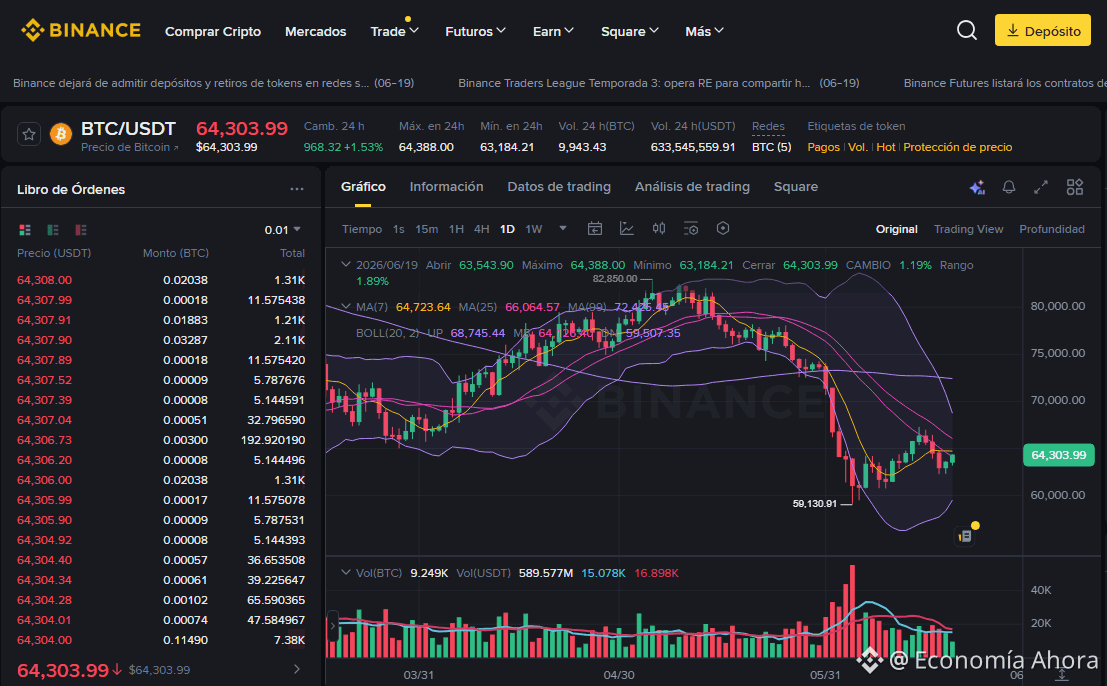Switch chart to Original view

(x=897, y=229)
